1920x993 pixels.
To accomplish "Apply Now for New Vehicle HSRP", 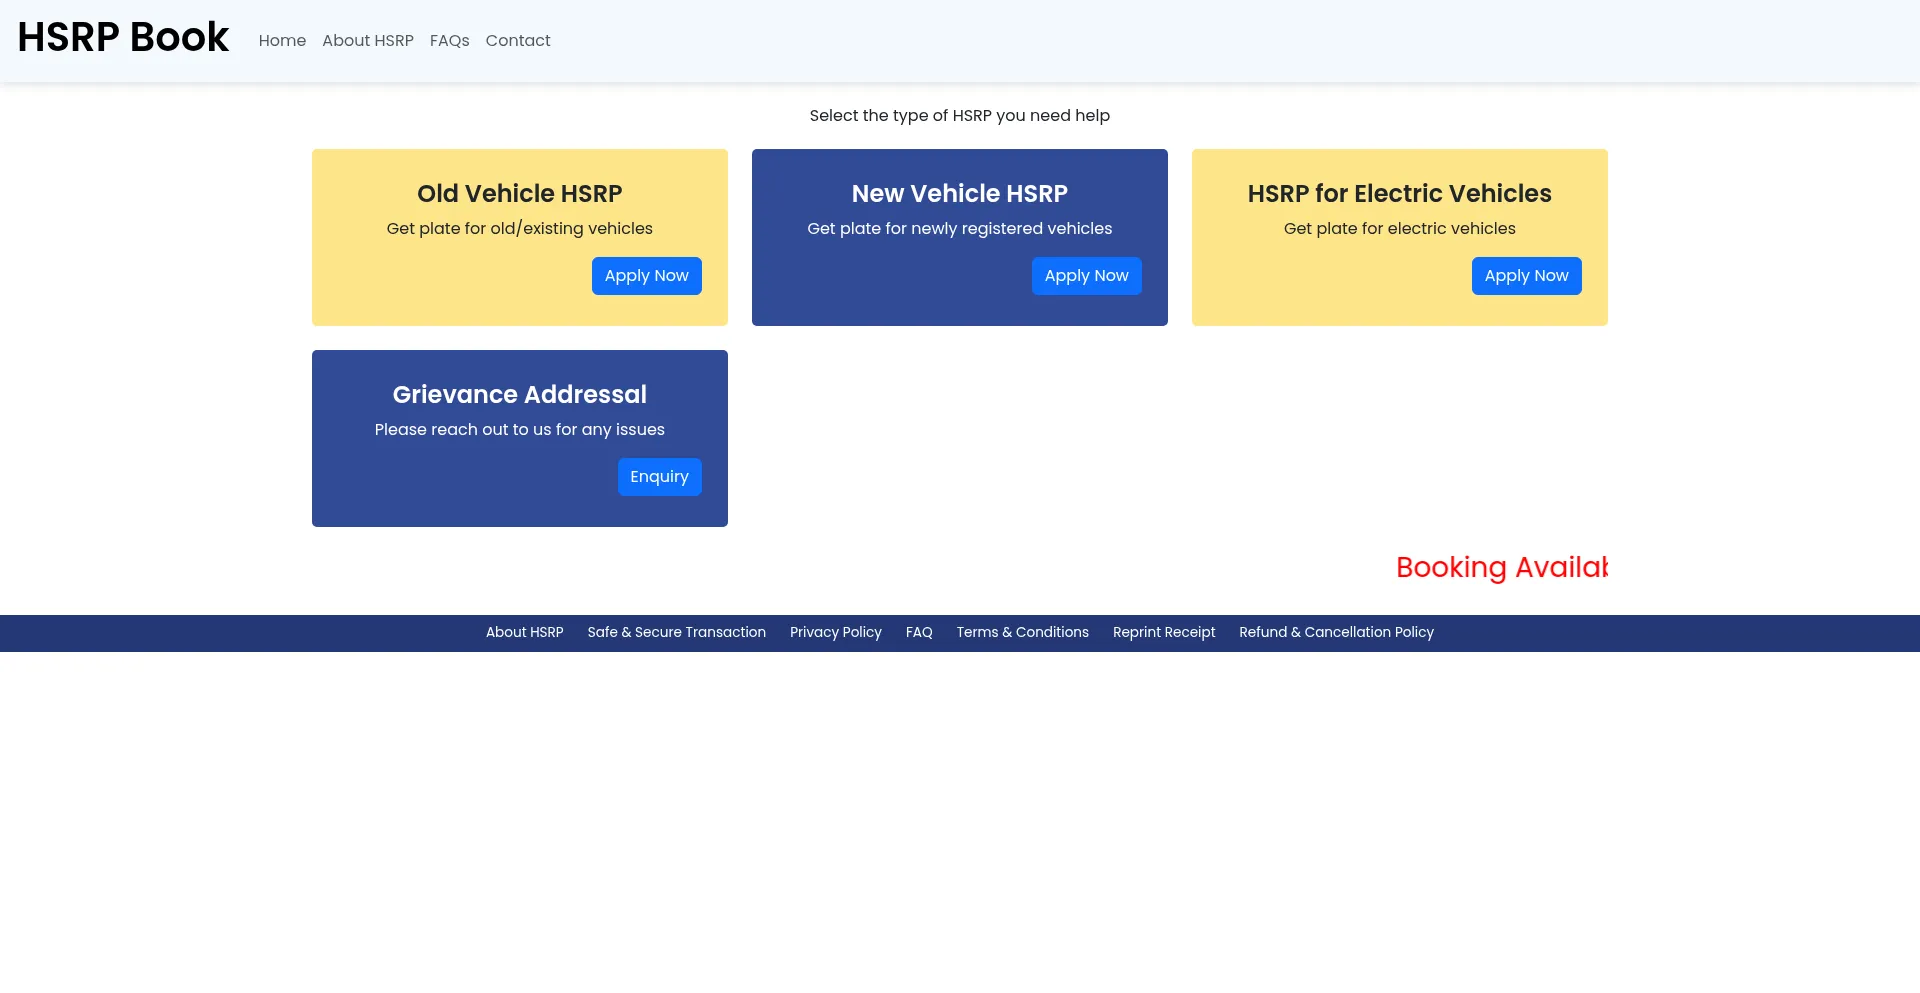I will coord(1086,276).
